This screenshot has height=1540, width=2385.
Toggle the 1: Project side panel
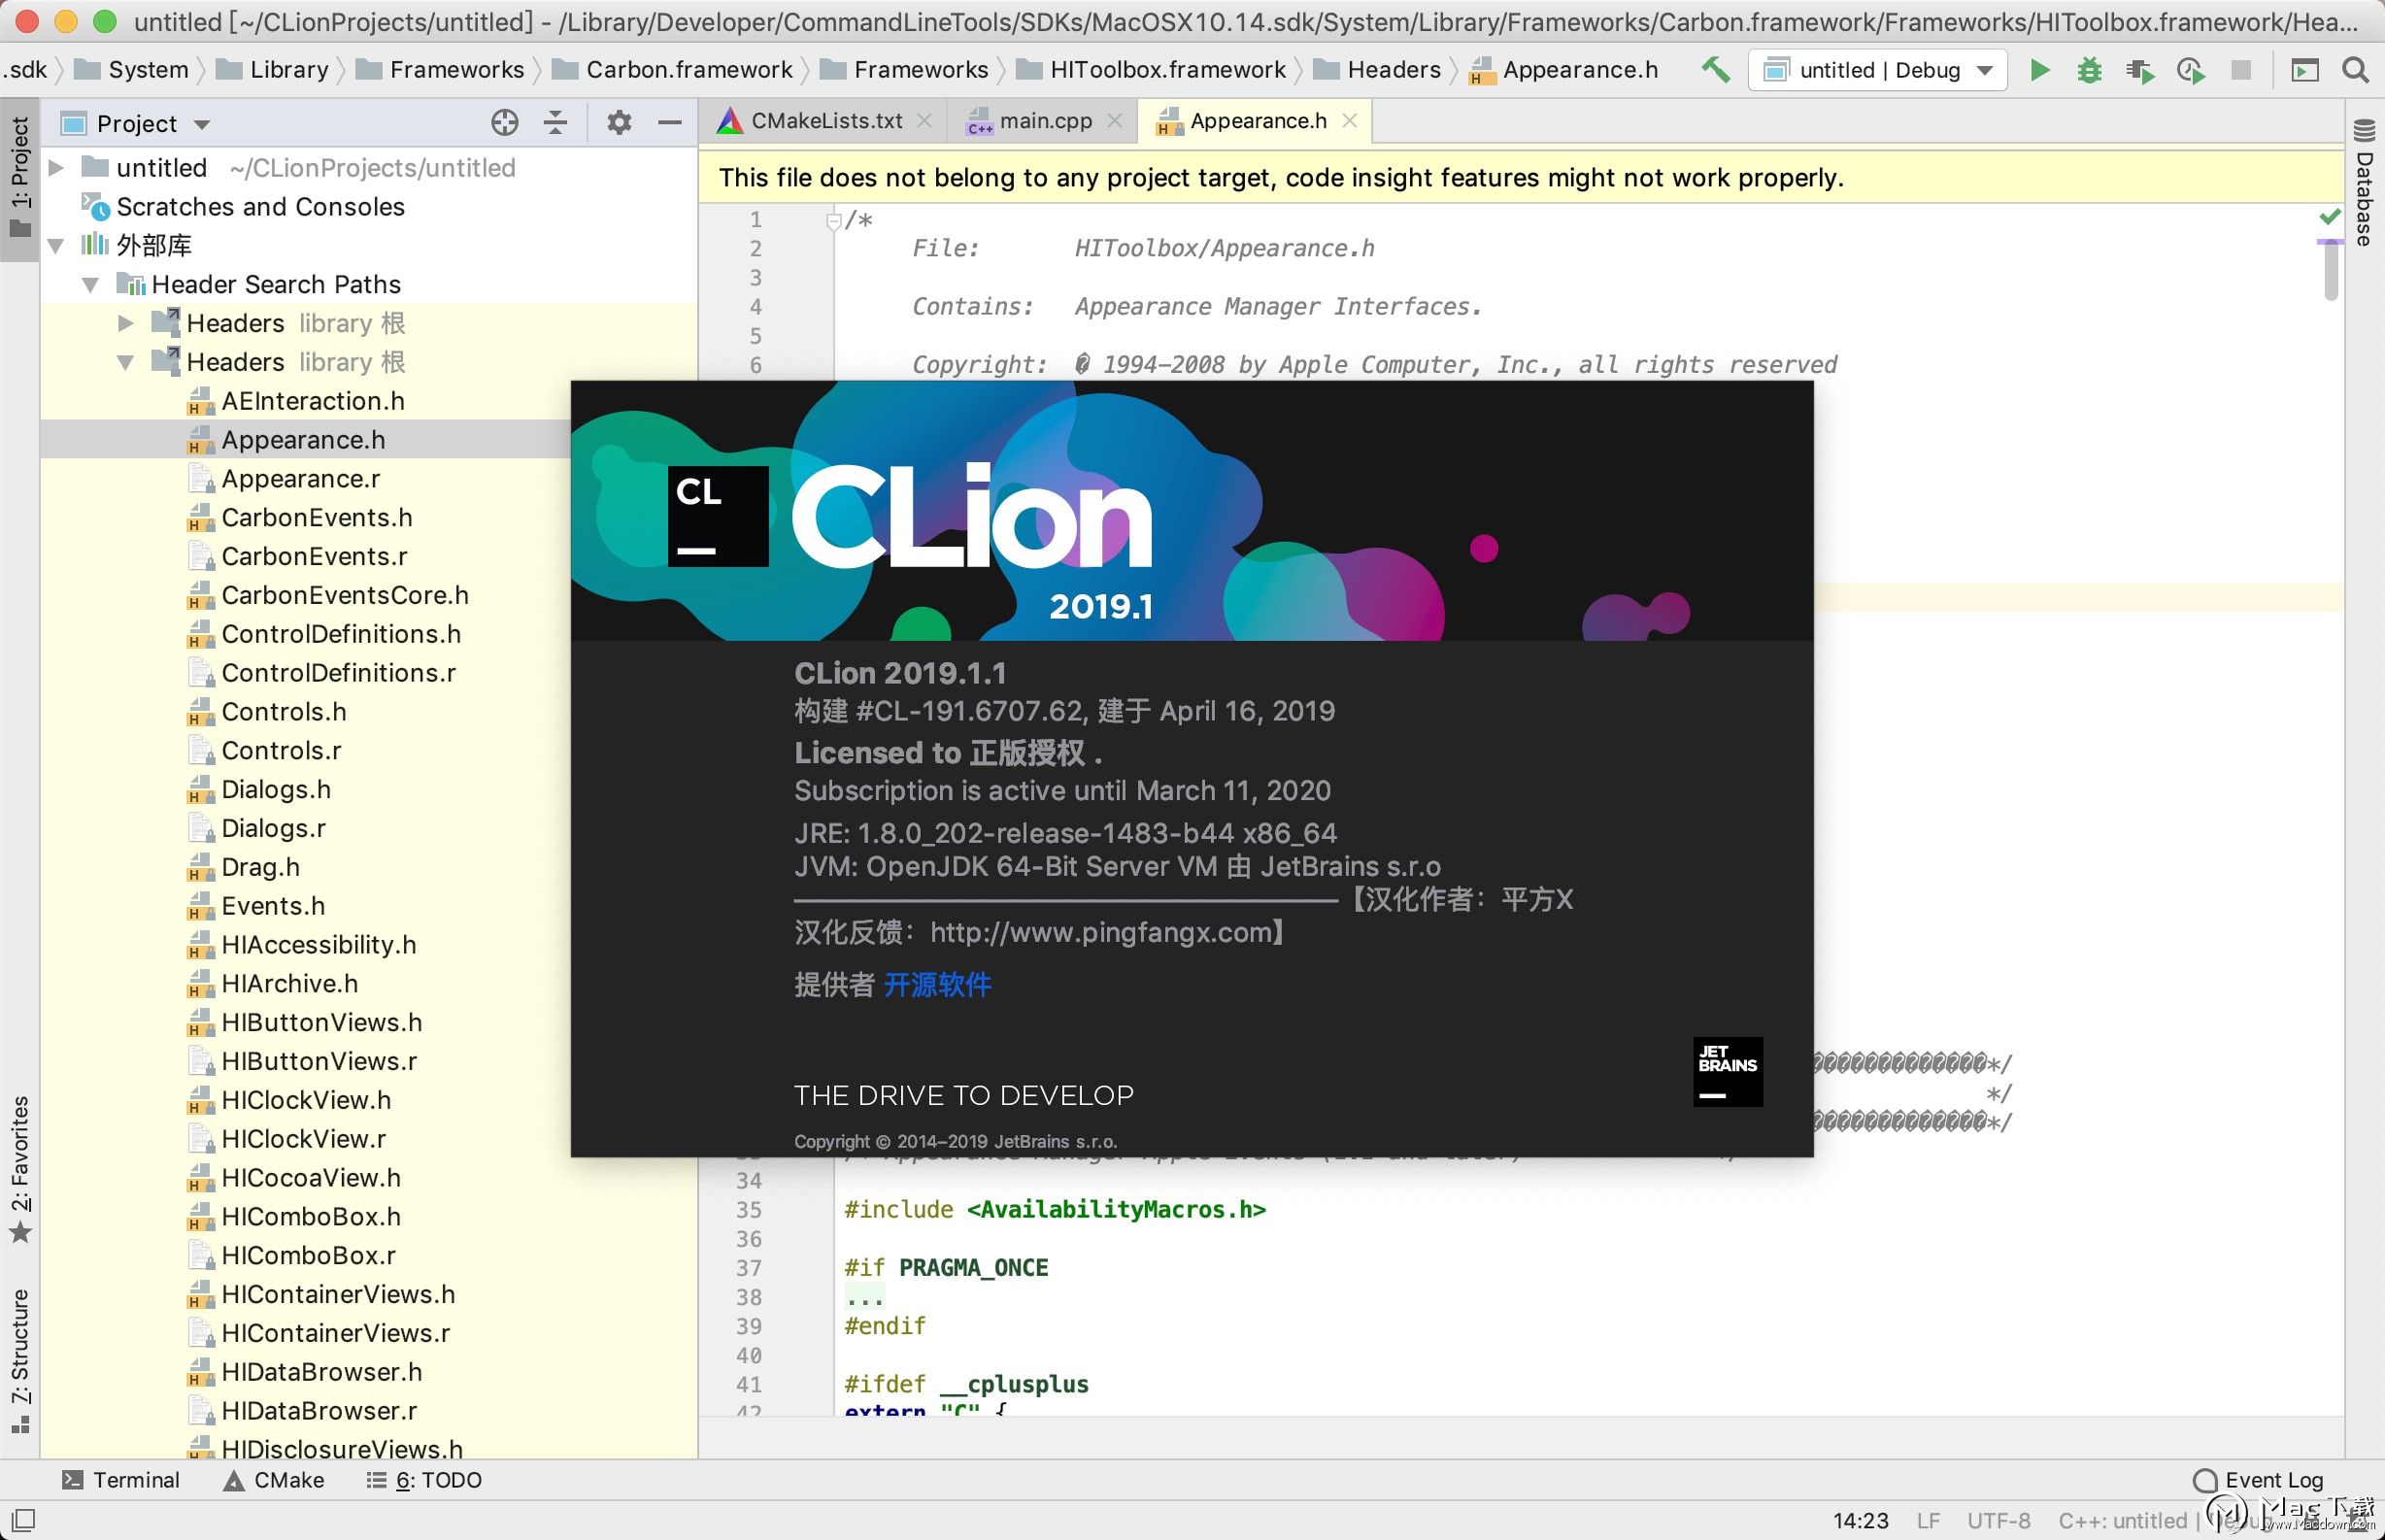click(x=20, y=178)
